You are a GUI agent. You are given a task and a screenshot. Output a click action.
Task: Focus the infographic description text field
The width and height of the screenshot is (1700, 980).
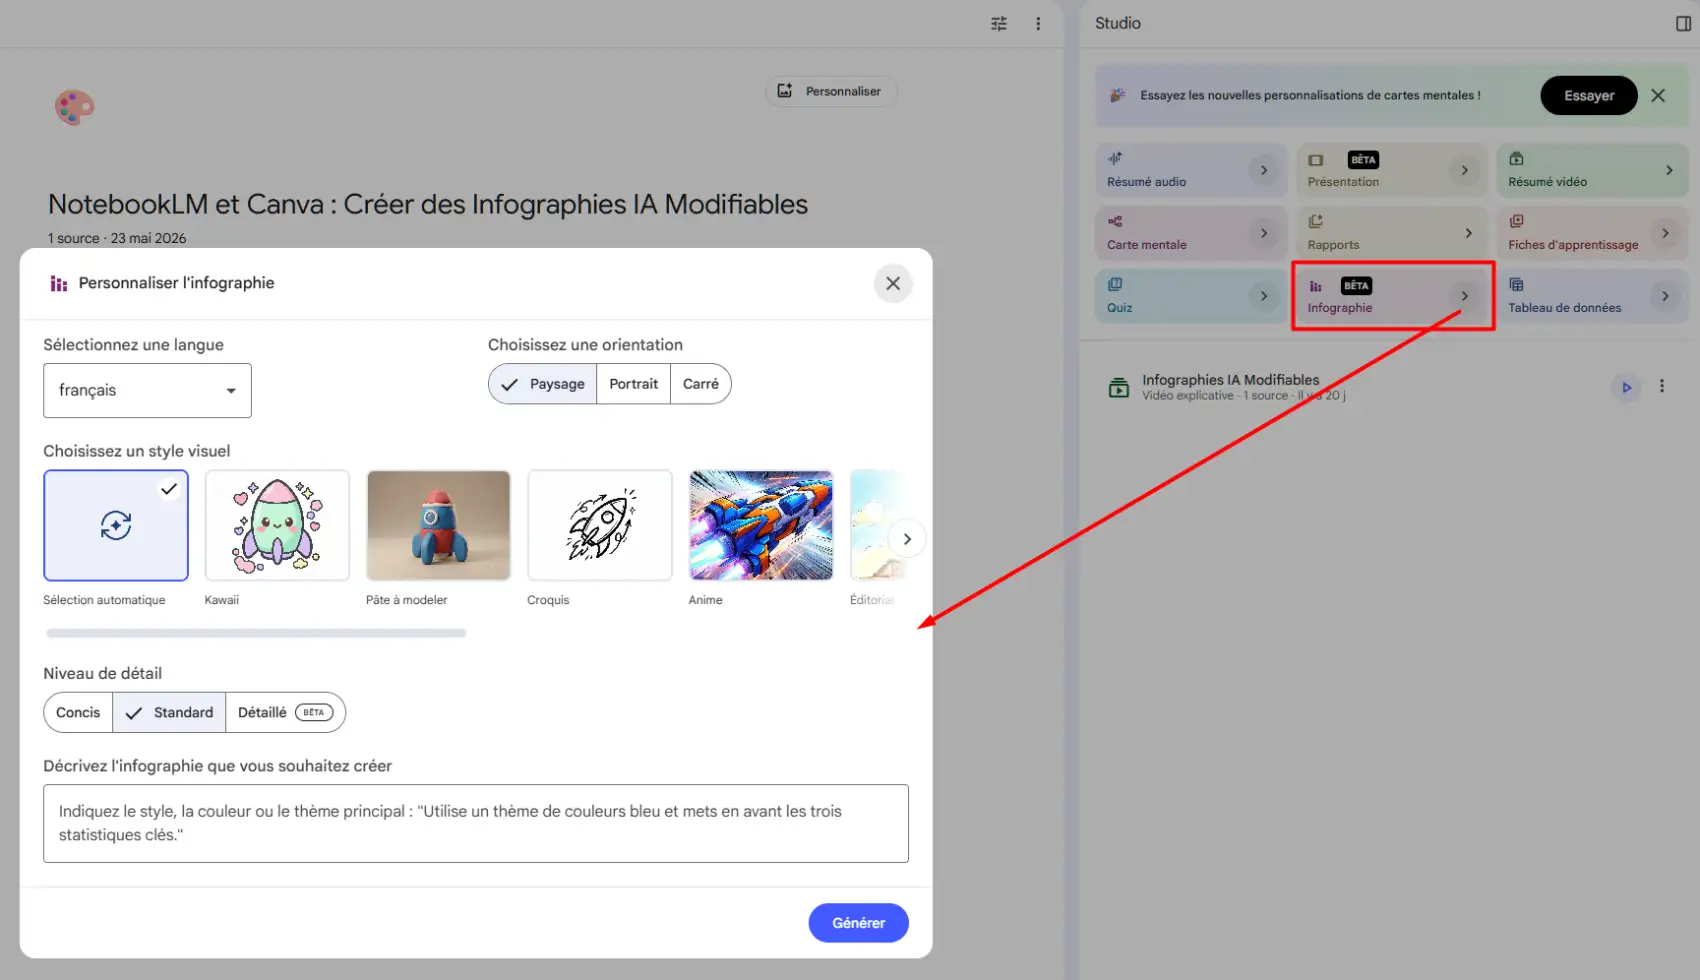click(x=476, y=823)
